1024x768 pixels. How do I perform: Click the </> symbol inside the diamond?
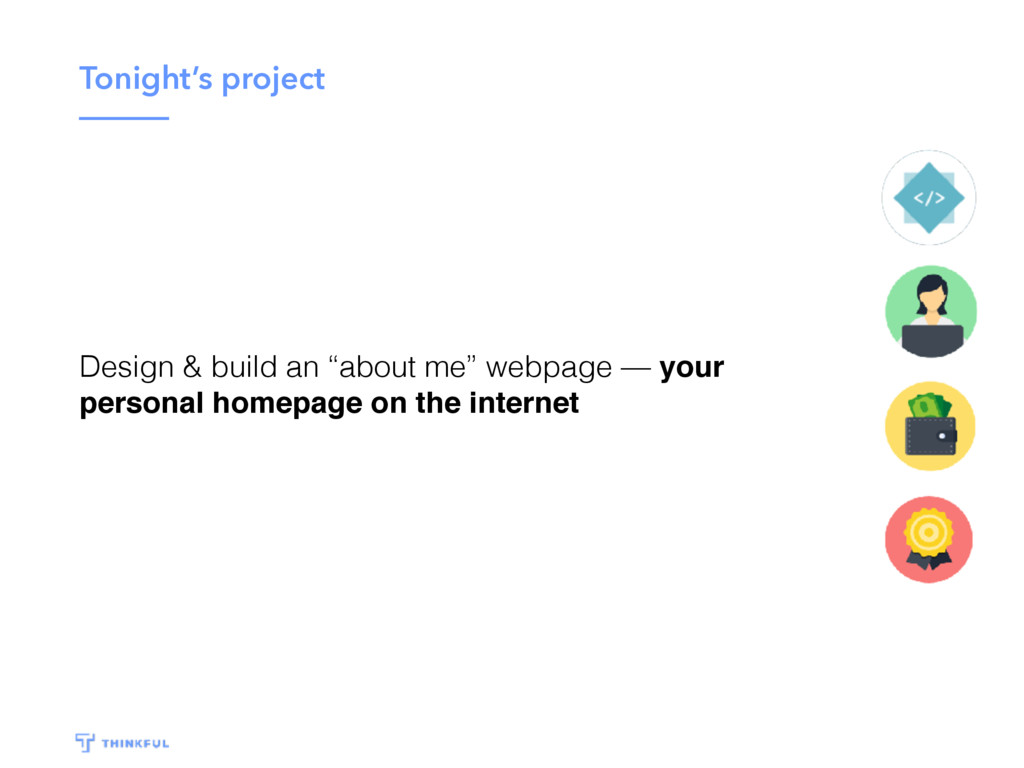pyautogui.click(x=929, y=198)
